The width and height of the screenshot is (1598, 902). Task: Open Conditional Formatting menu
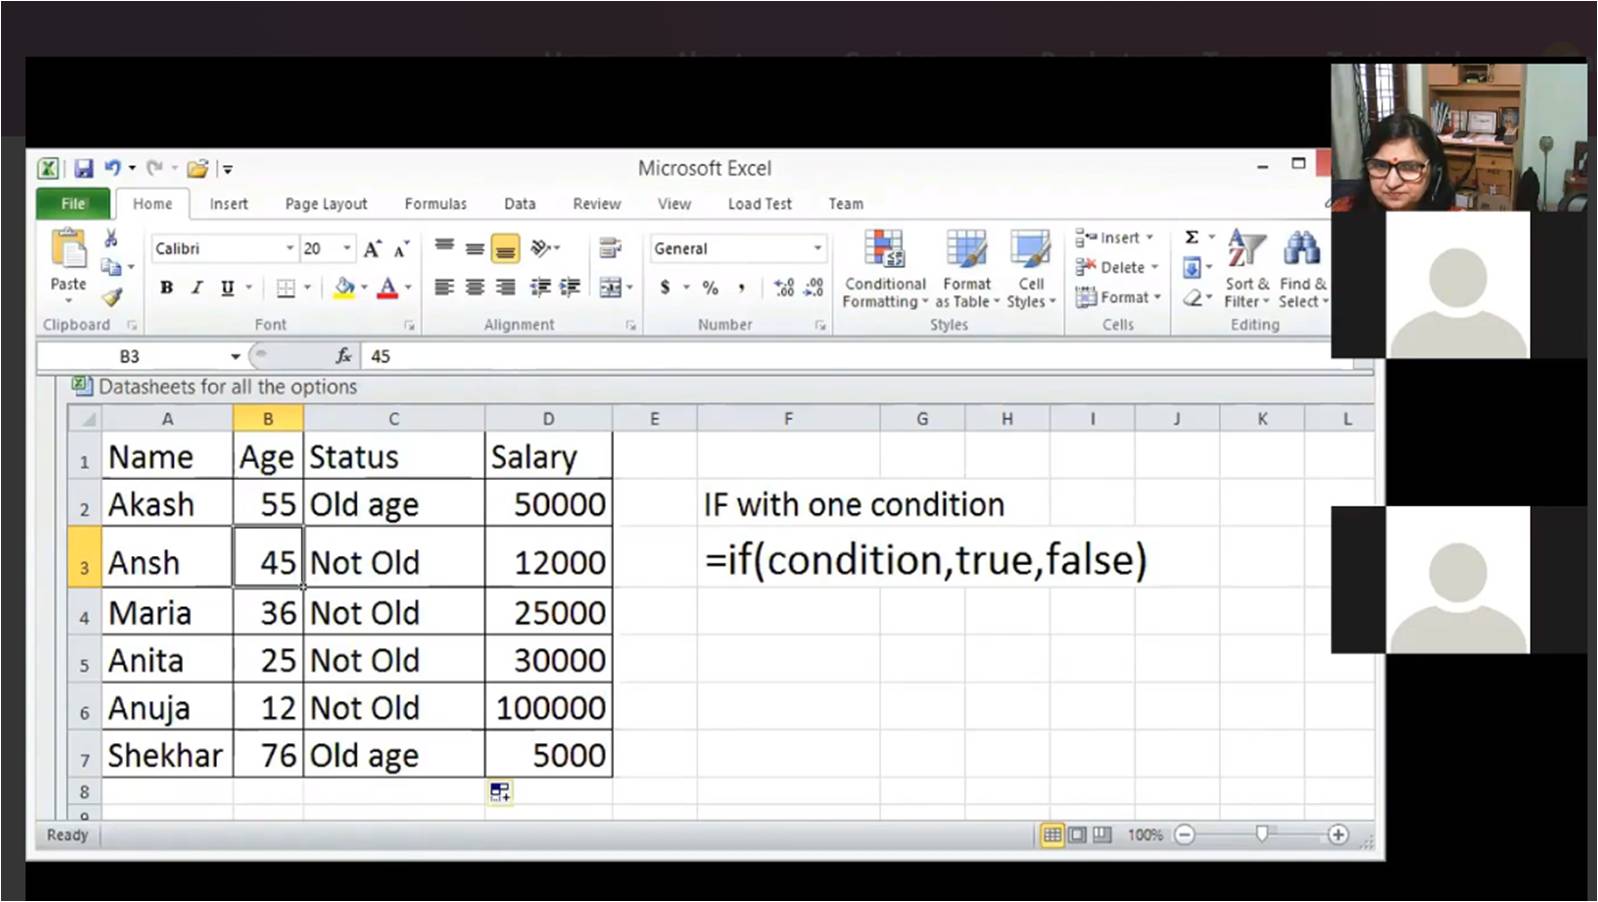[885, 270]
